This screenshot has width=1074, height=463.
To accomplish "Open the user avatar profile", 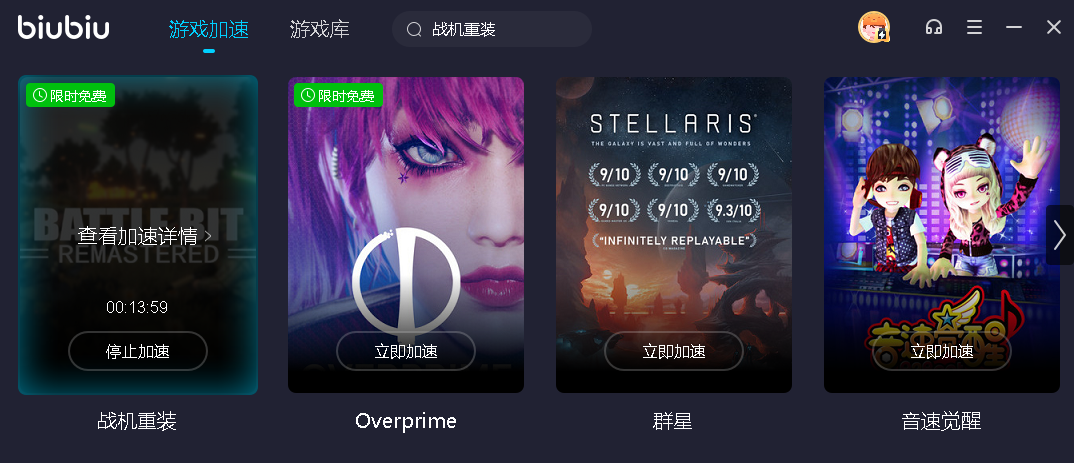I will (x=874, y=28).
